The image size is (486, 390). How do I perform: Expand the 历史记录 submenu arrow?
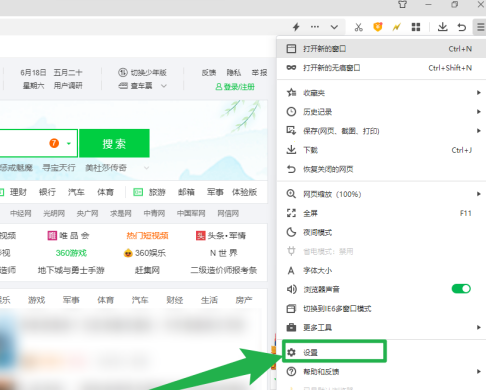(x=479, y=112)
